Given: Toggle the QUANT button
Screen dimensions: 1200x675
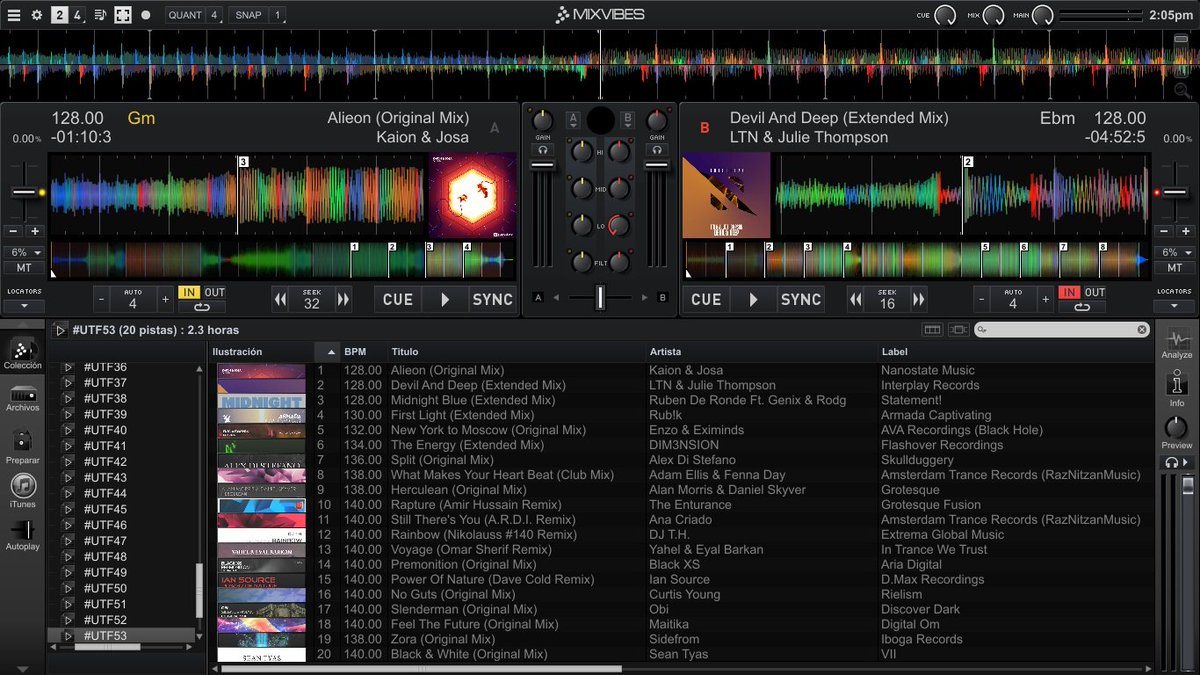Looking at the screenshot, I should click(x=185, y=15).
